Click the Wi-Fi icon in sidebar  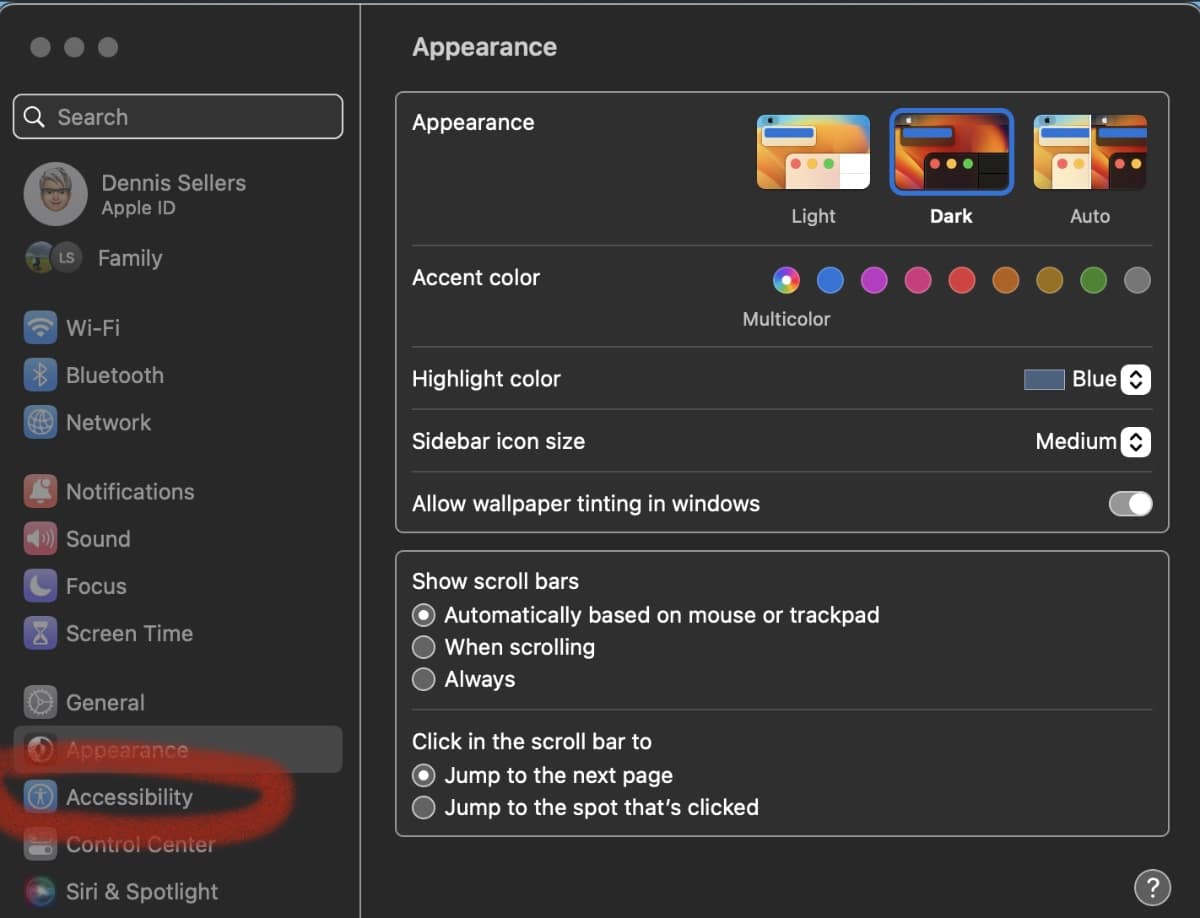[x=40, y=328]
